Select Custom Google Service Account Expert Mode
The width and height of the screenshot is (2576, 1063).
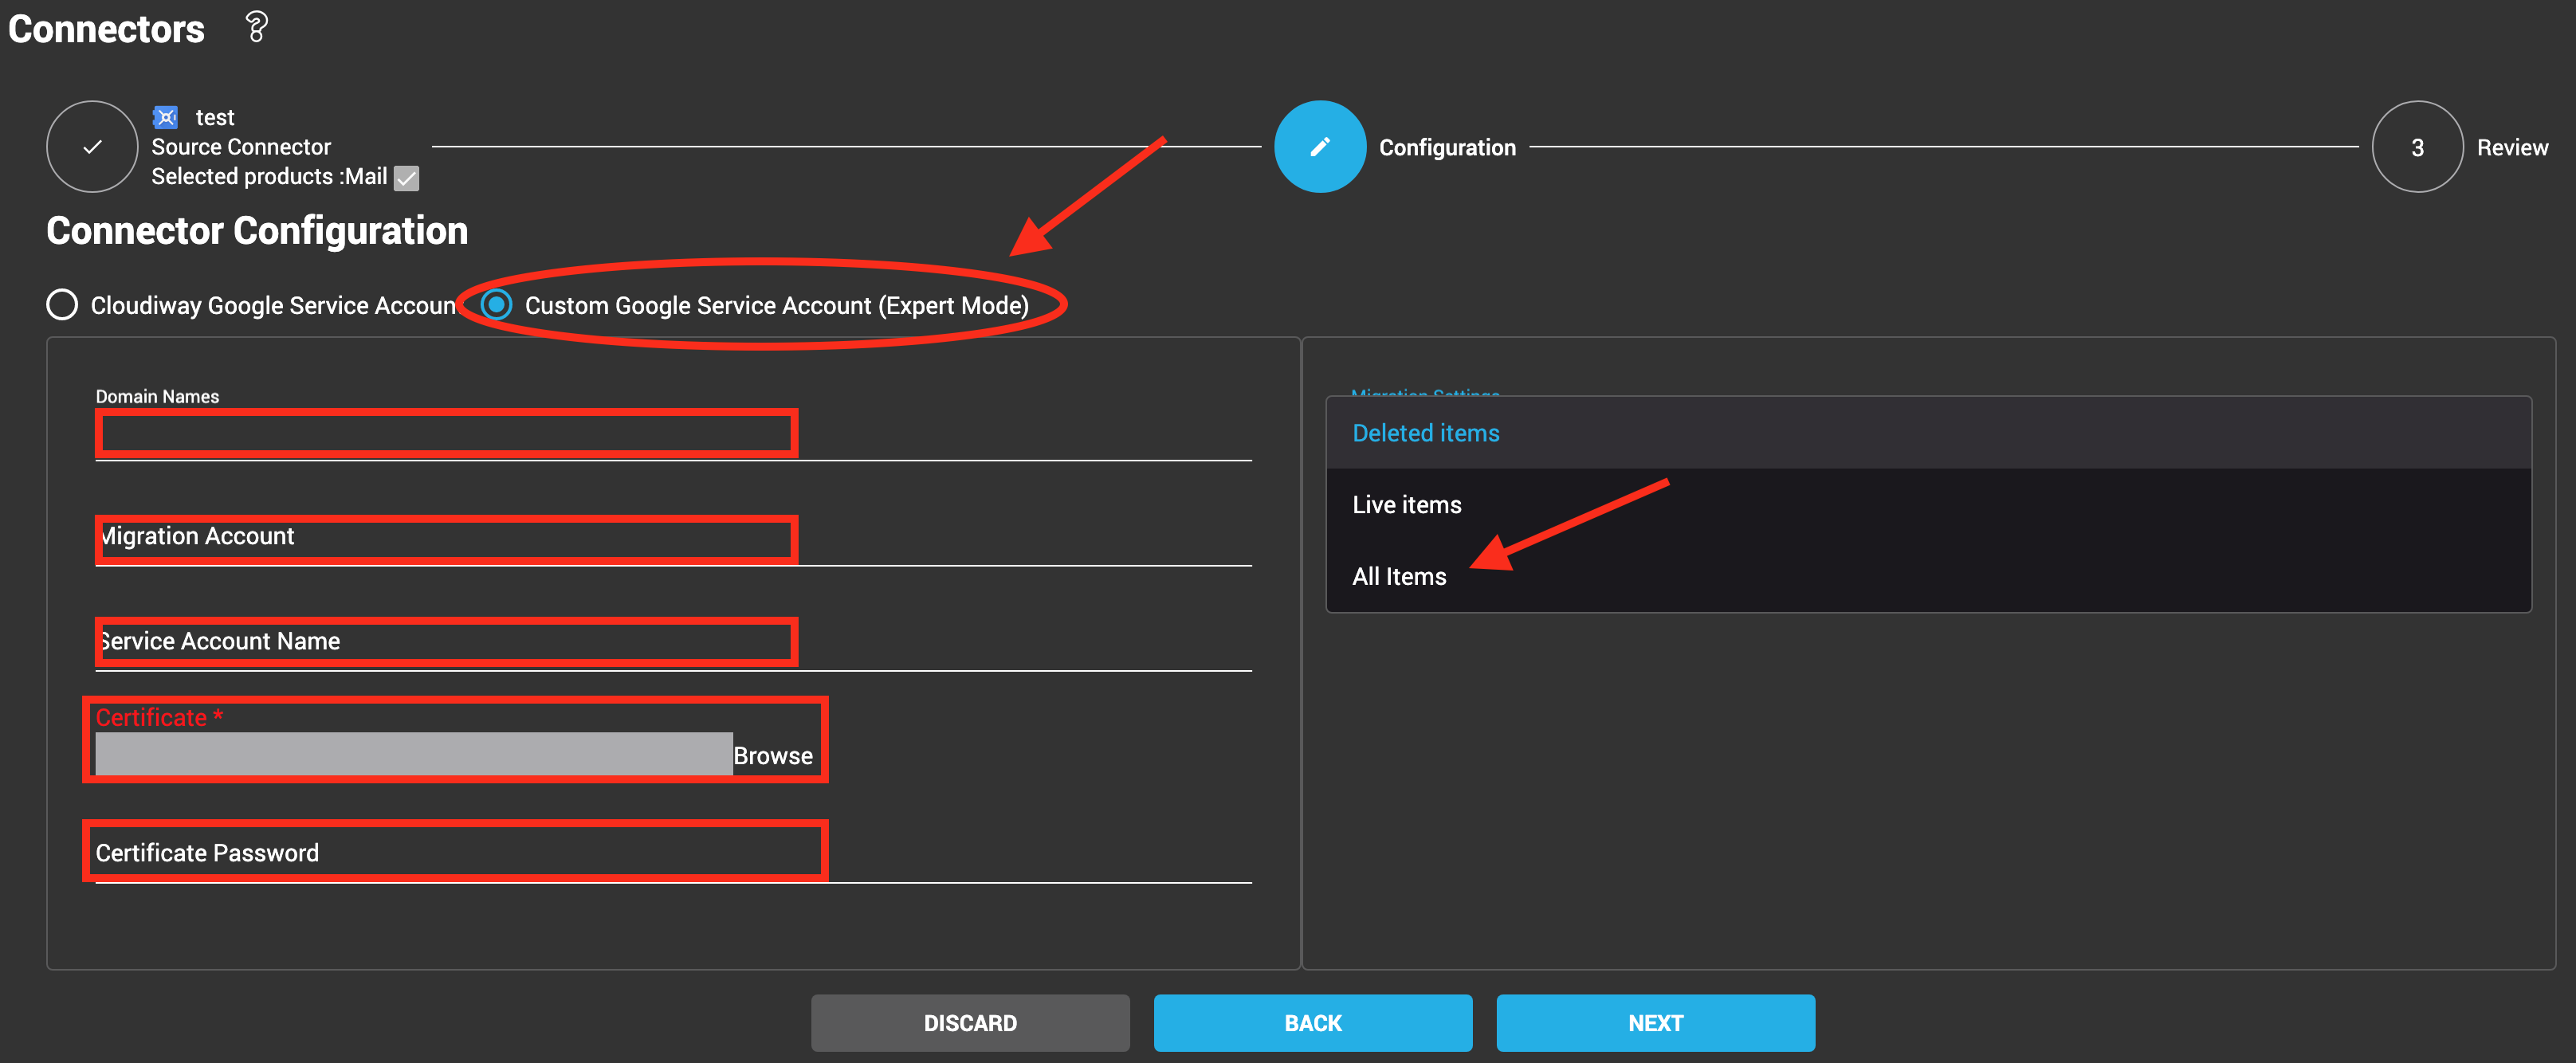pos(496,305)
